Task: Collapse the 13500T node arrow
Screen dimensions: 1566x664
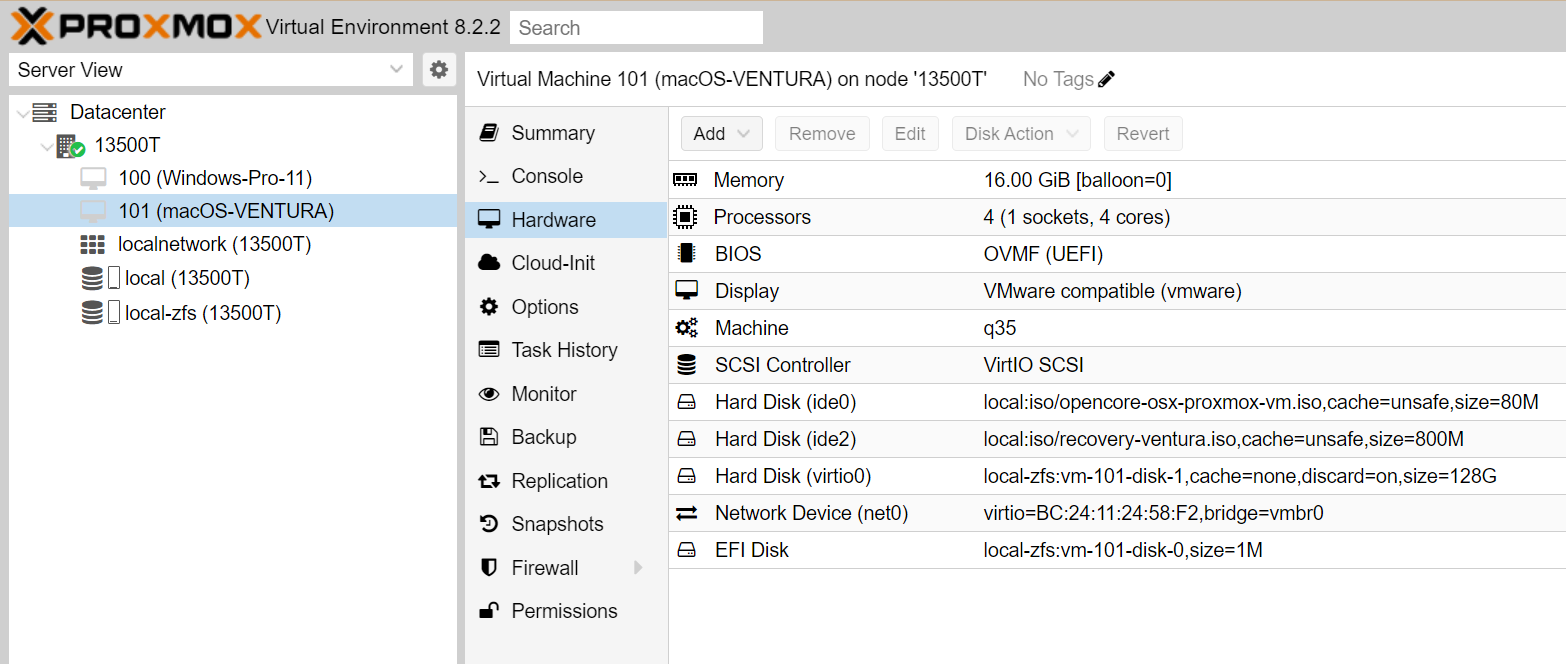Action: tap(46, 147)
